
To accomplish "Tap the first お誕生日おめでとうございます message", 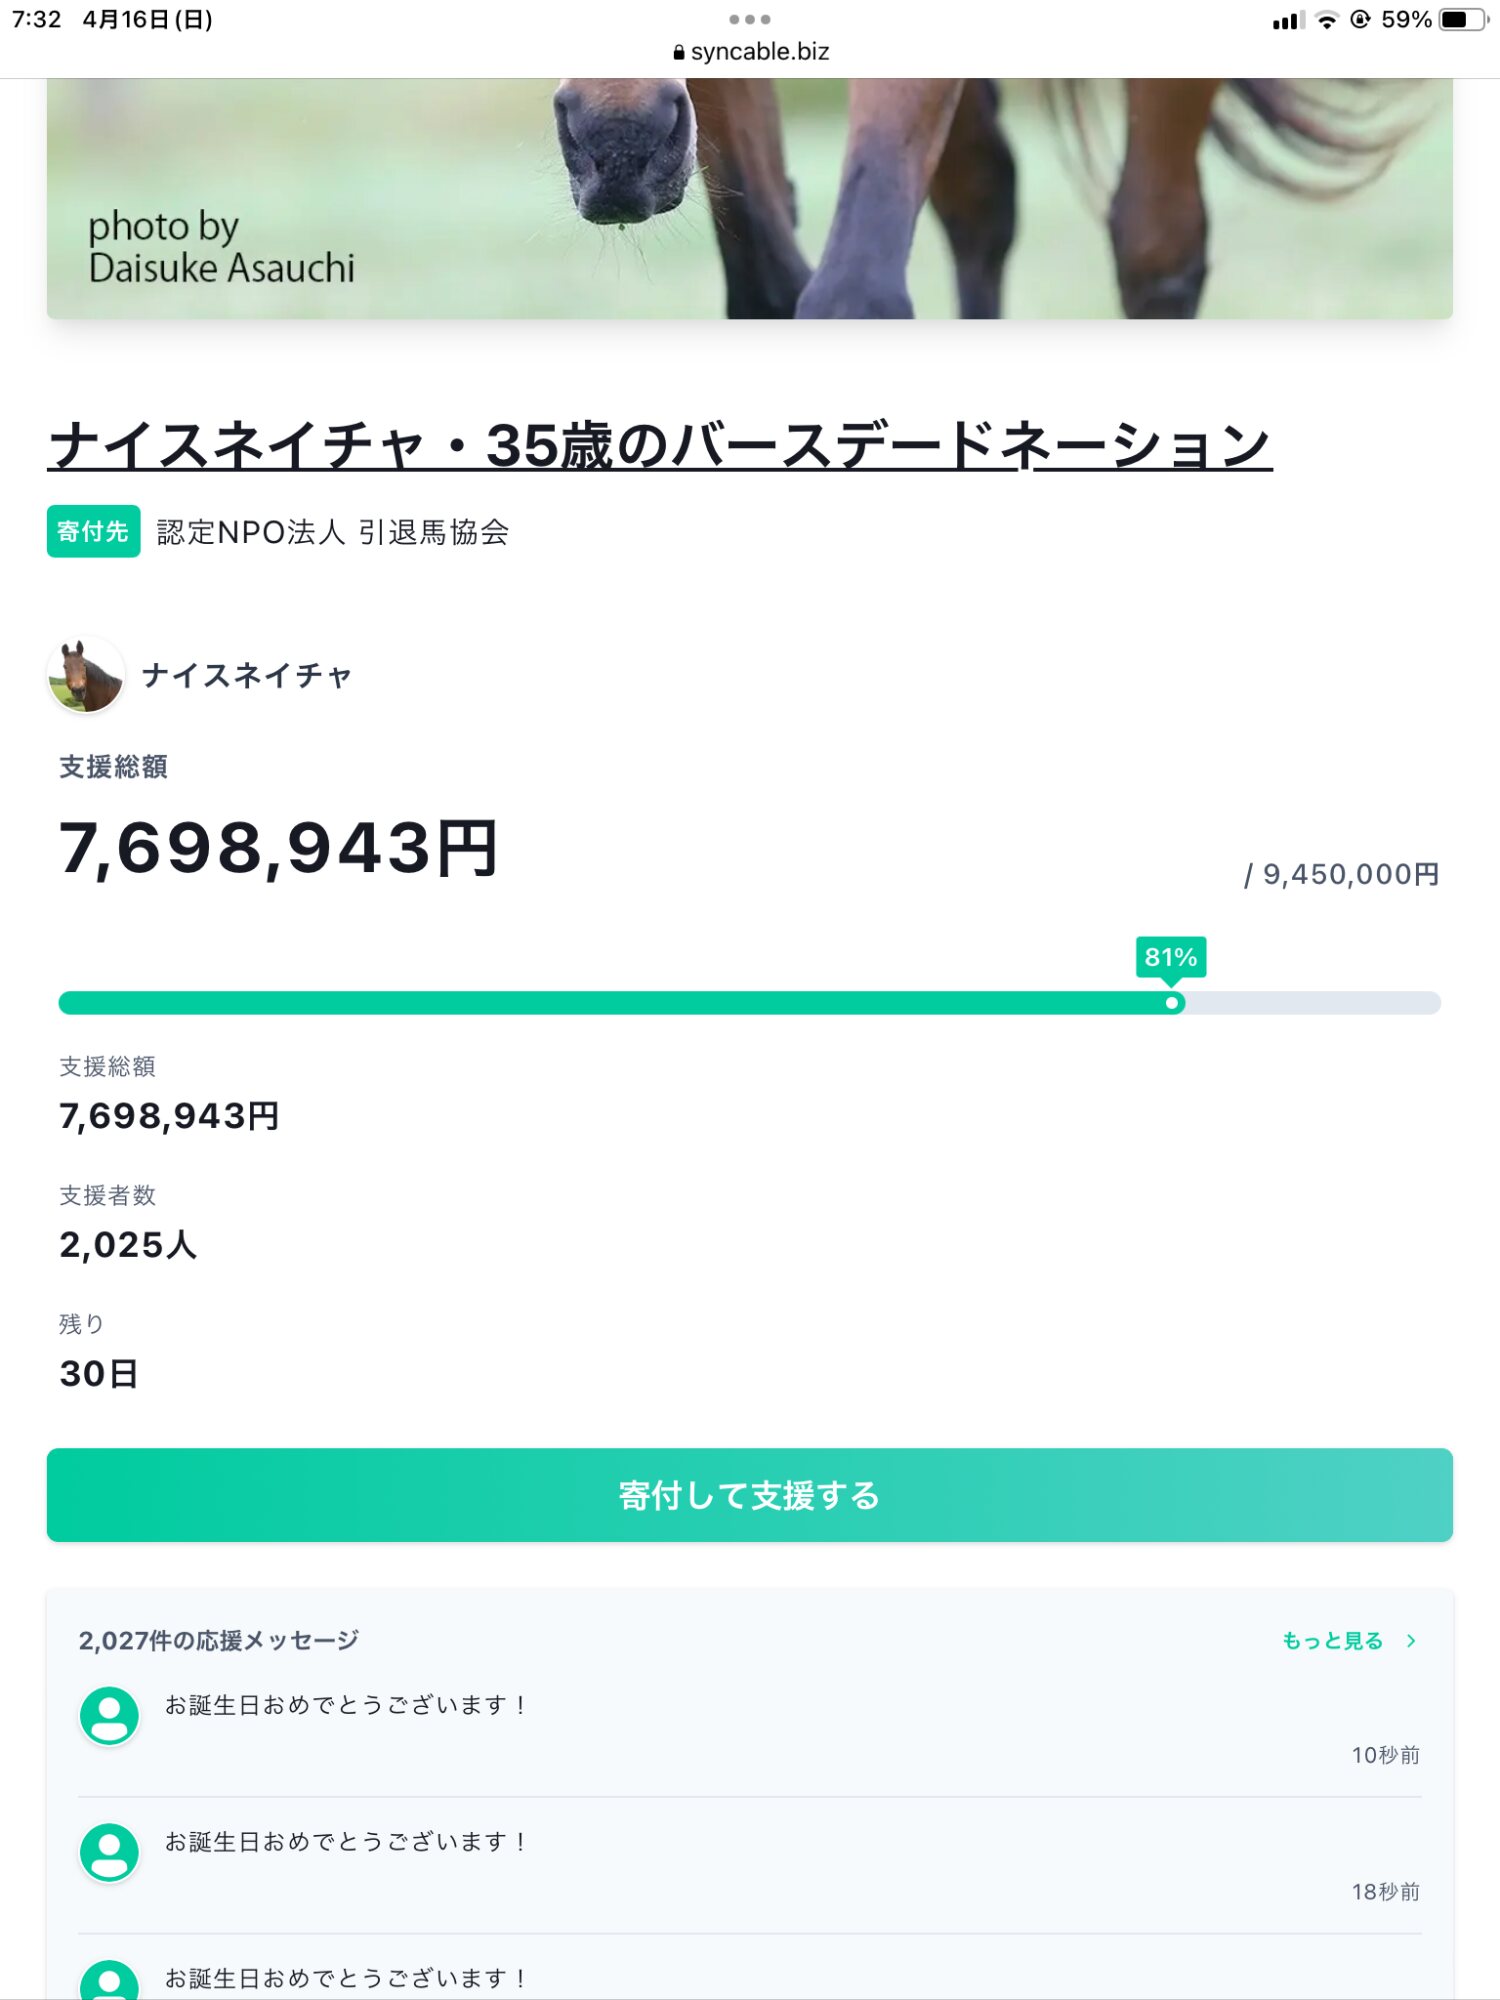I will coord(345,1705).
